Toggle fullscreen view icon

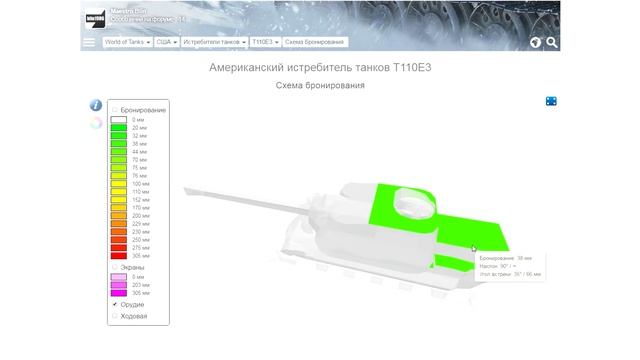(551, 101)
